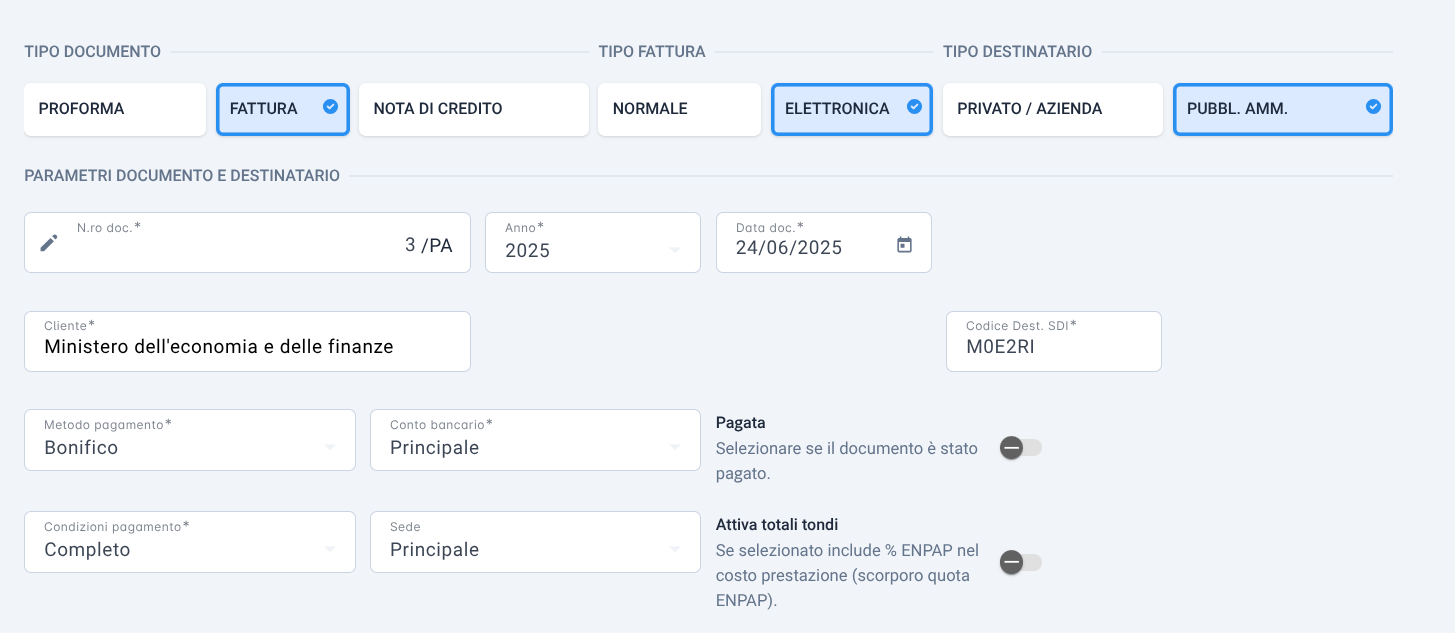
Task: Enable Attiva totali tondi switch
Action: (x=1021, y=563)
